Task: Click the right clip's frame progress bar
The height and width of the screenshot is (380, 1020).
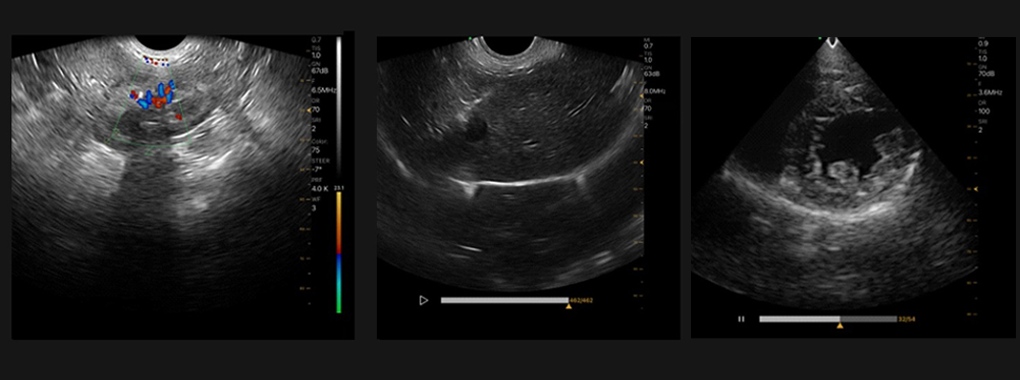Action: [x=828, y=319]
